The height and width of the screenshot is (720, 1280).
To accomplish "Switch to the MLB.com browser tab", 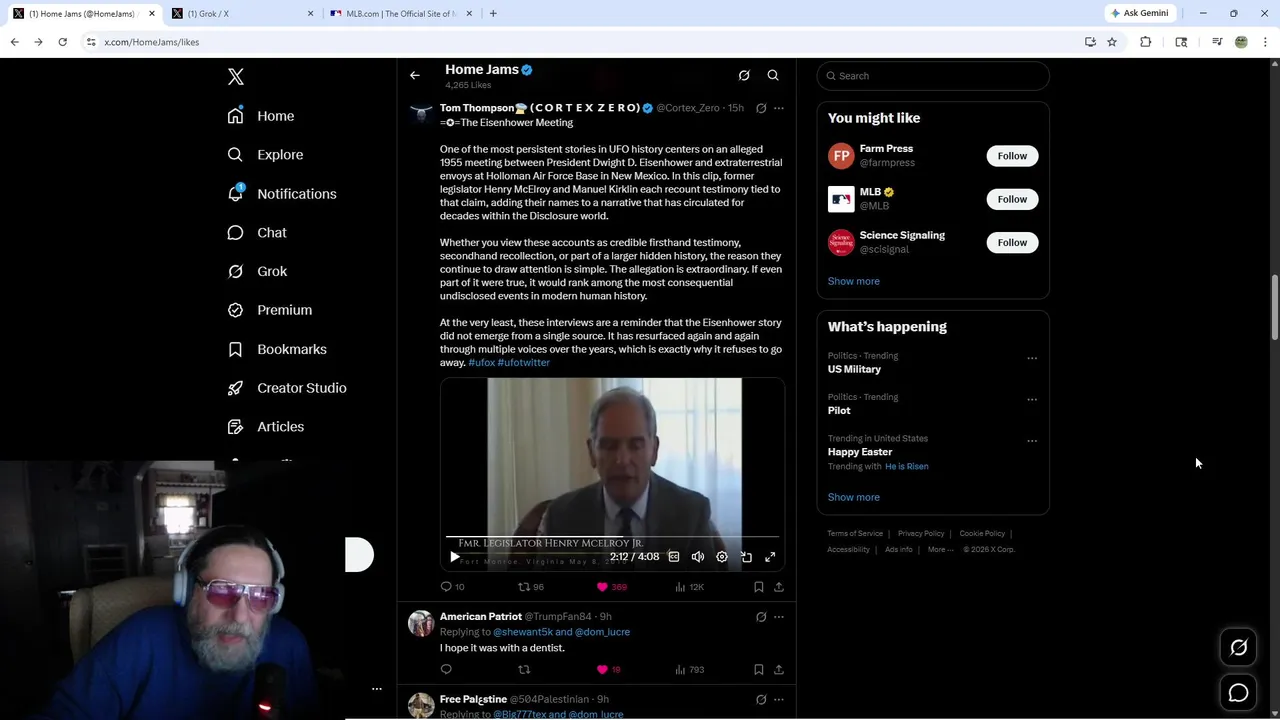I will tap(401, 14).
